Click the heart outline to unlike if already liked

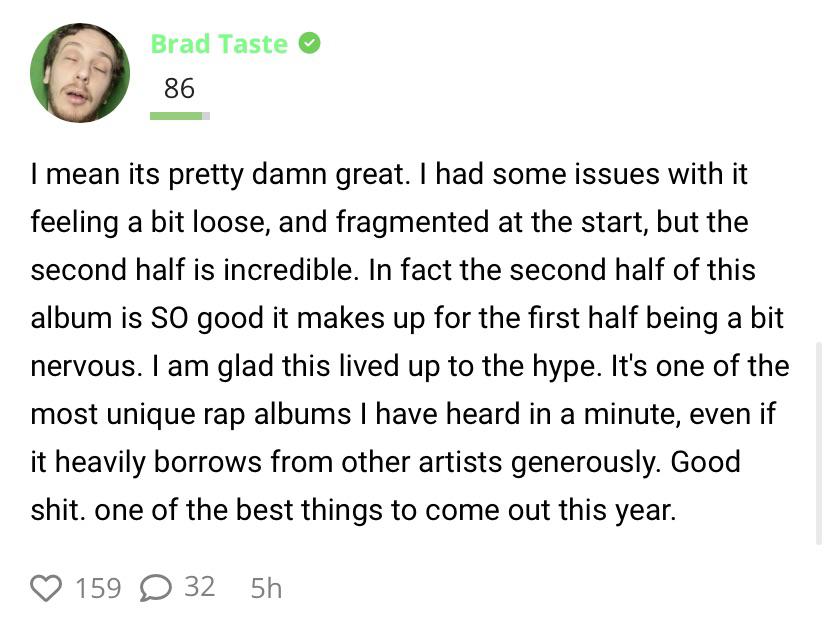coord(45,589)
